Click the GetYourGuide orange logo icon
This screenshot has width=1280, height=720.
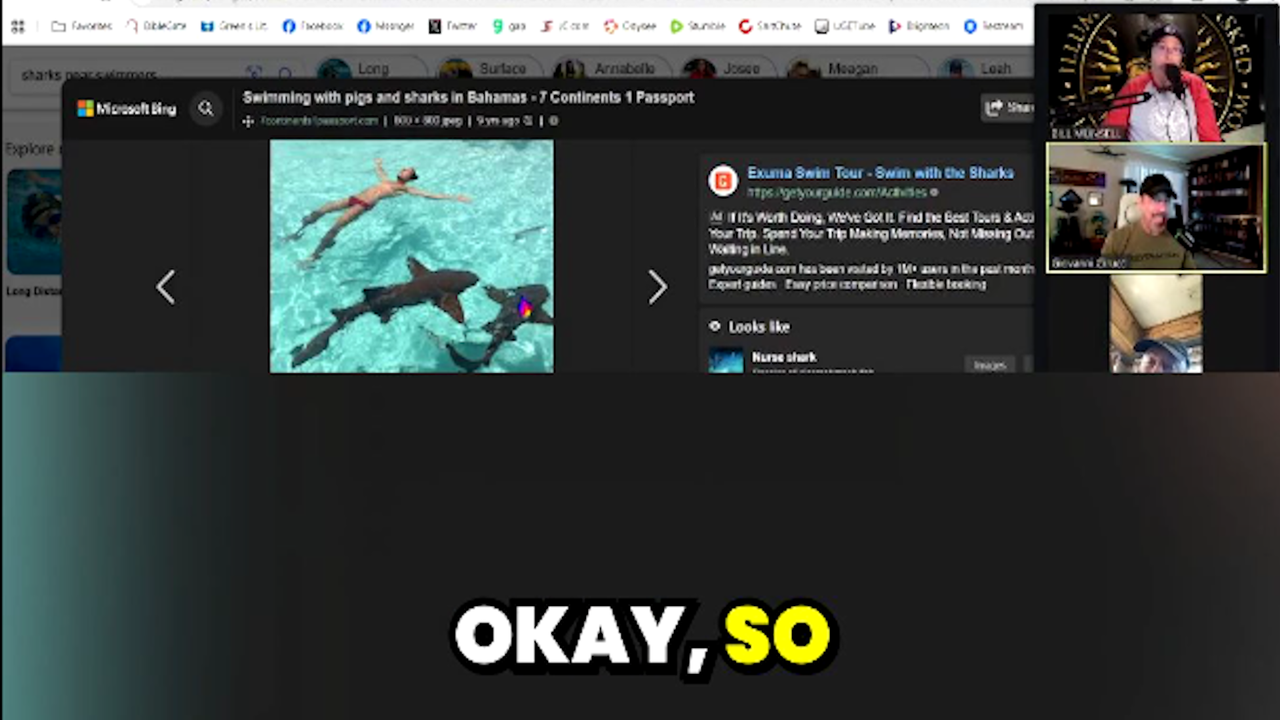point(723,181)
